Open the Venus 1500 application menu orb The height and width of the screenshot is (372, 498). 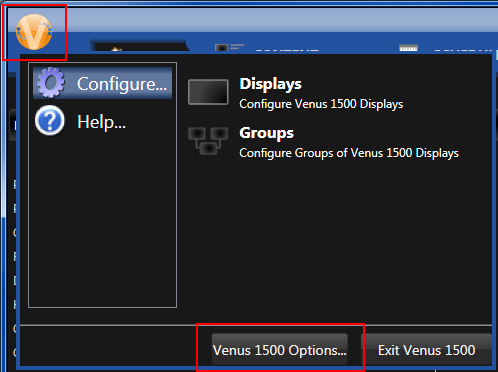pos(34,32)
